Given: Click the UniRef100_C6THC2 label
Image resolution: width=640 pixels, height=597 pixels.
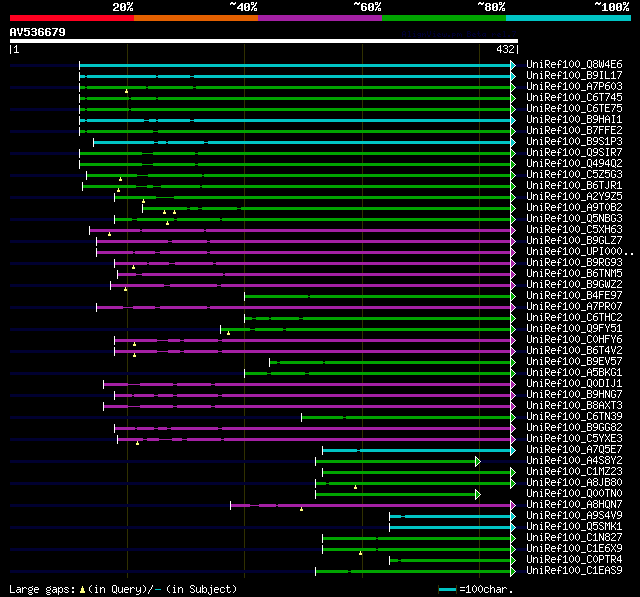Looking at the screenshot, I should 574,318.
